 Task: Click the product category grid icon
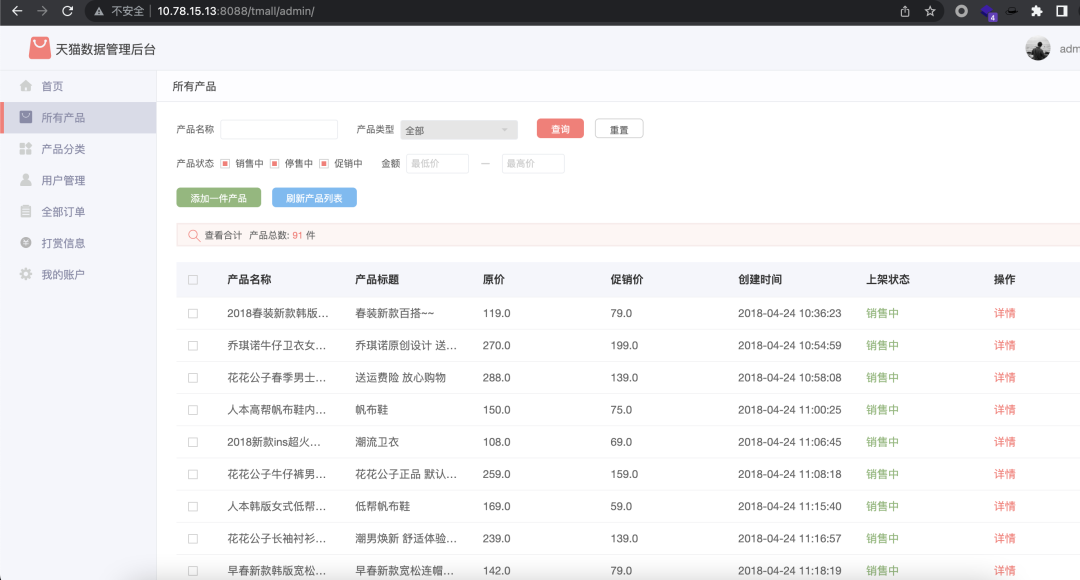pos(26,149)
